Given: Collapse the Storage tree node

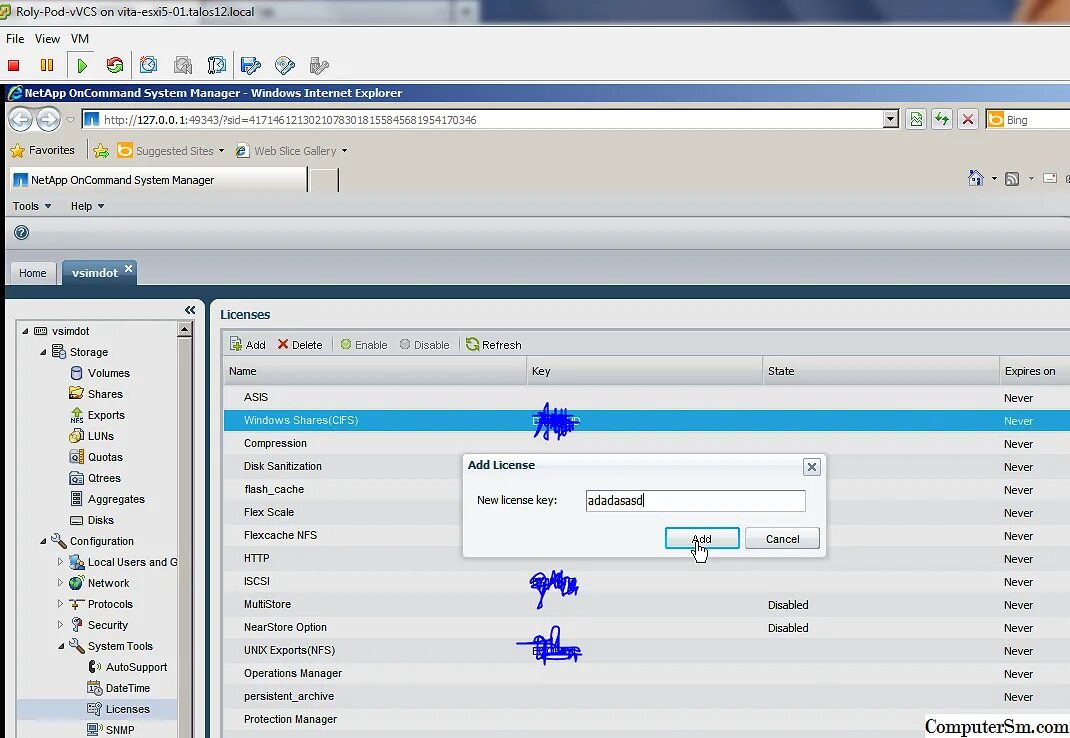Looking at the screenshot, I should click(x=43, y=352).
